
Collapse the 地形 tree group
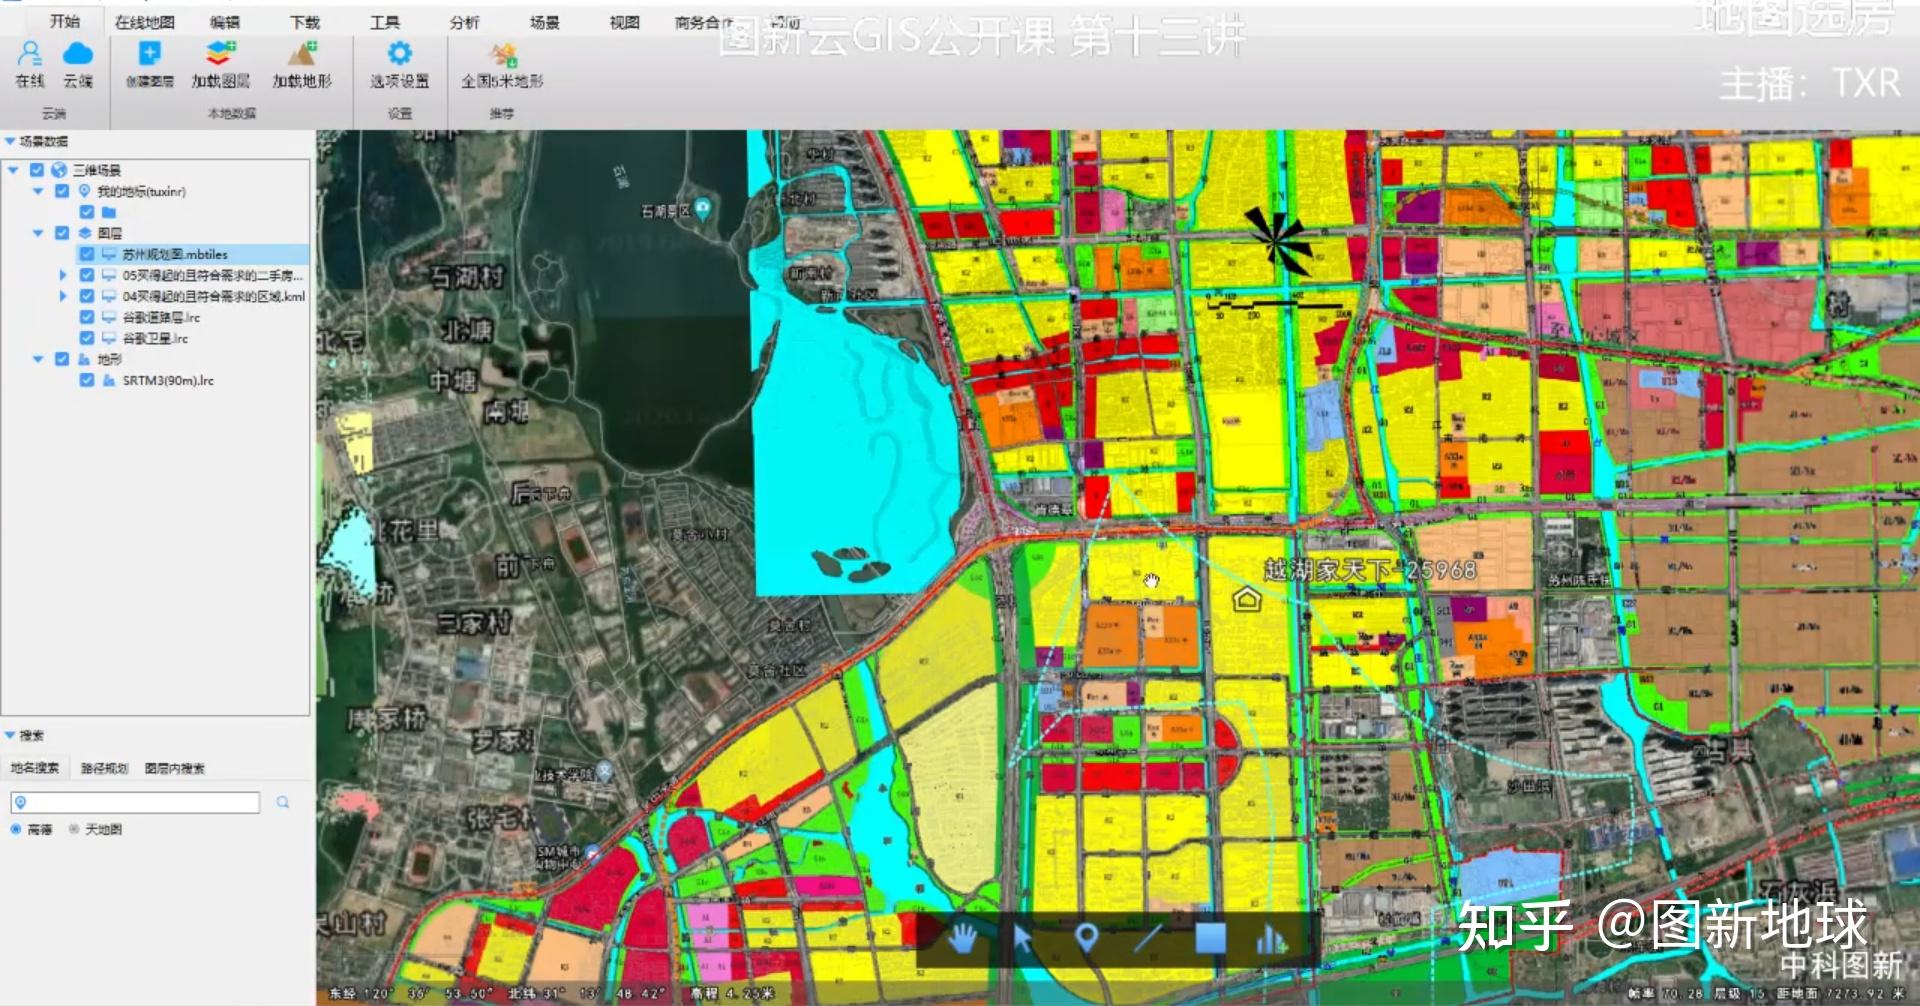click(x=38, y=359)
